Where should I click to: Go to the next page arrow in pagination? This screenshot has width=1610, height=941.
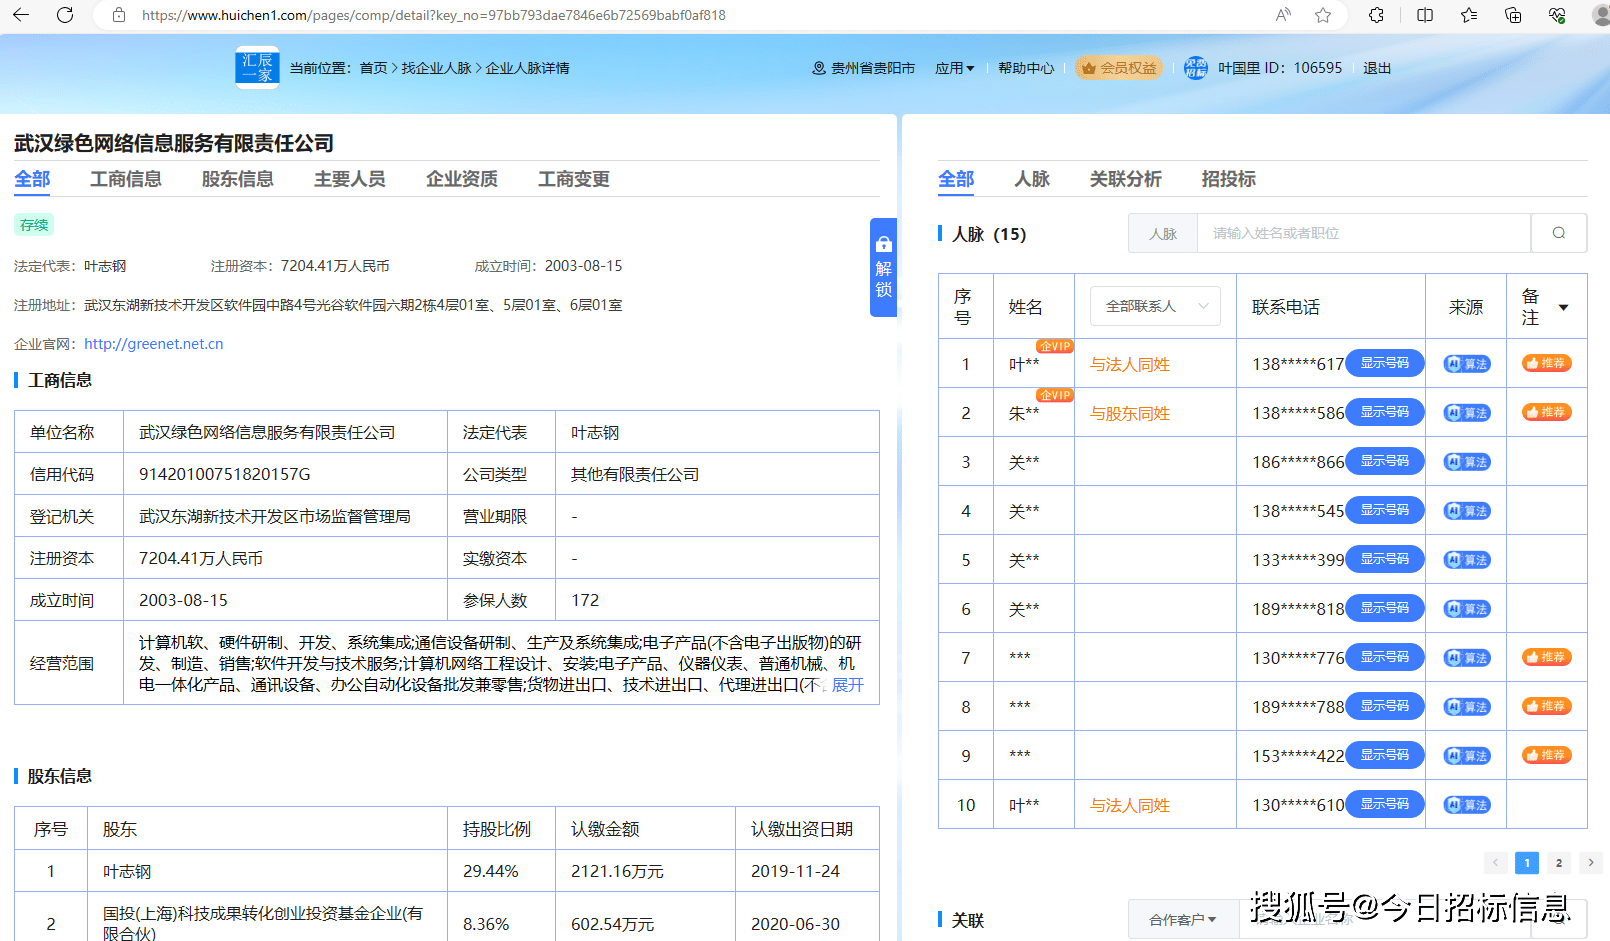click(1591, 862)
